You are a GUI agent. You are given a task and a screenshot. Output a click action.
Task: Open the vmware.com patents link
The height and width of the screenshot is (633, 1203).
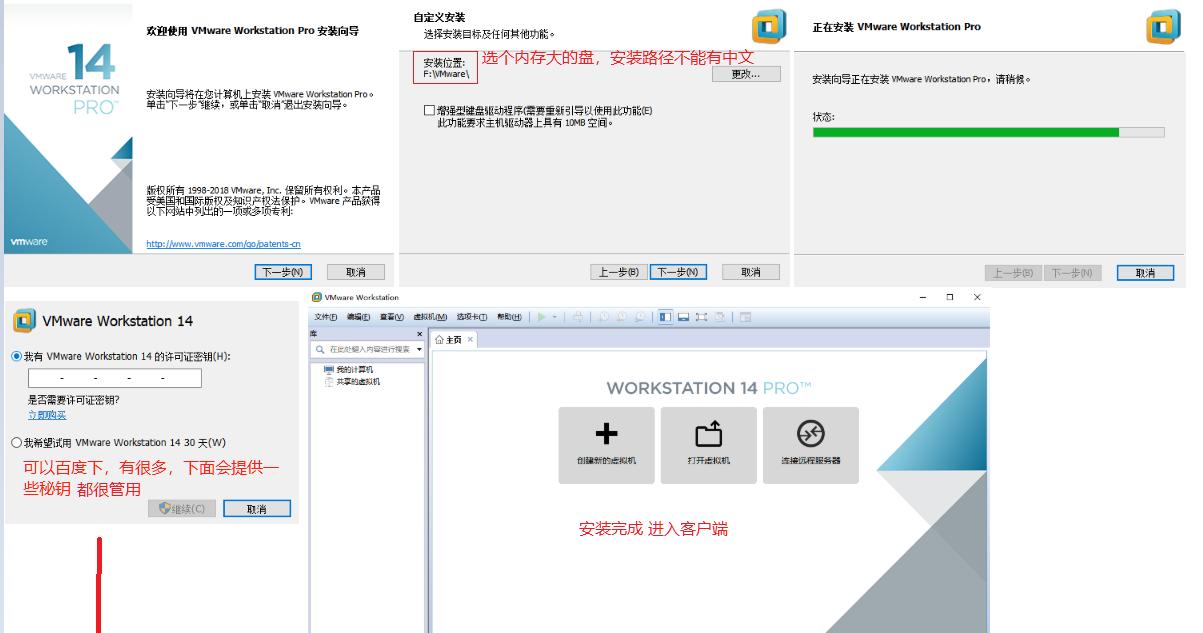pos(223,244)
